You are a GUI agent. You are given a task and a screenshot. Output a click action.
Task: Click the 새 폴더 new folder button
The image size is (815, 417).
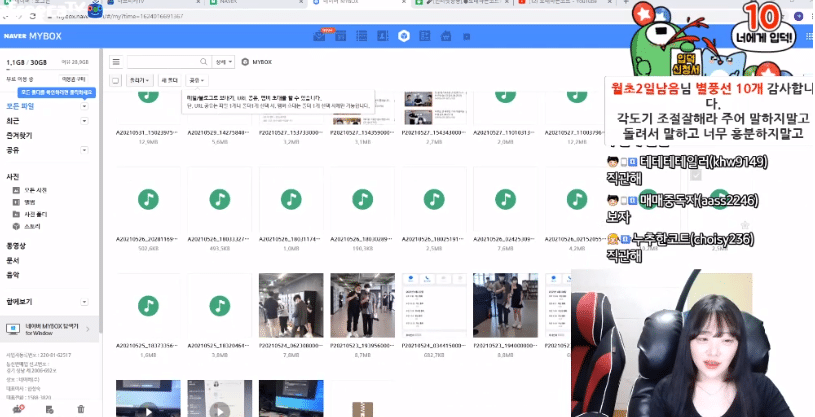[169, 81]
